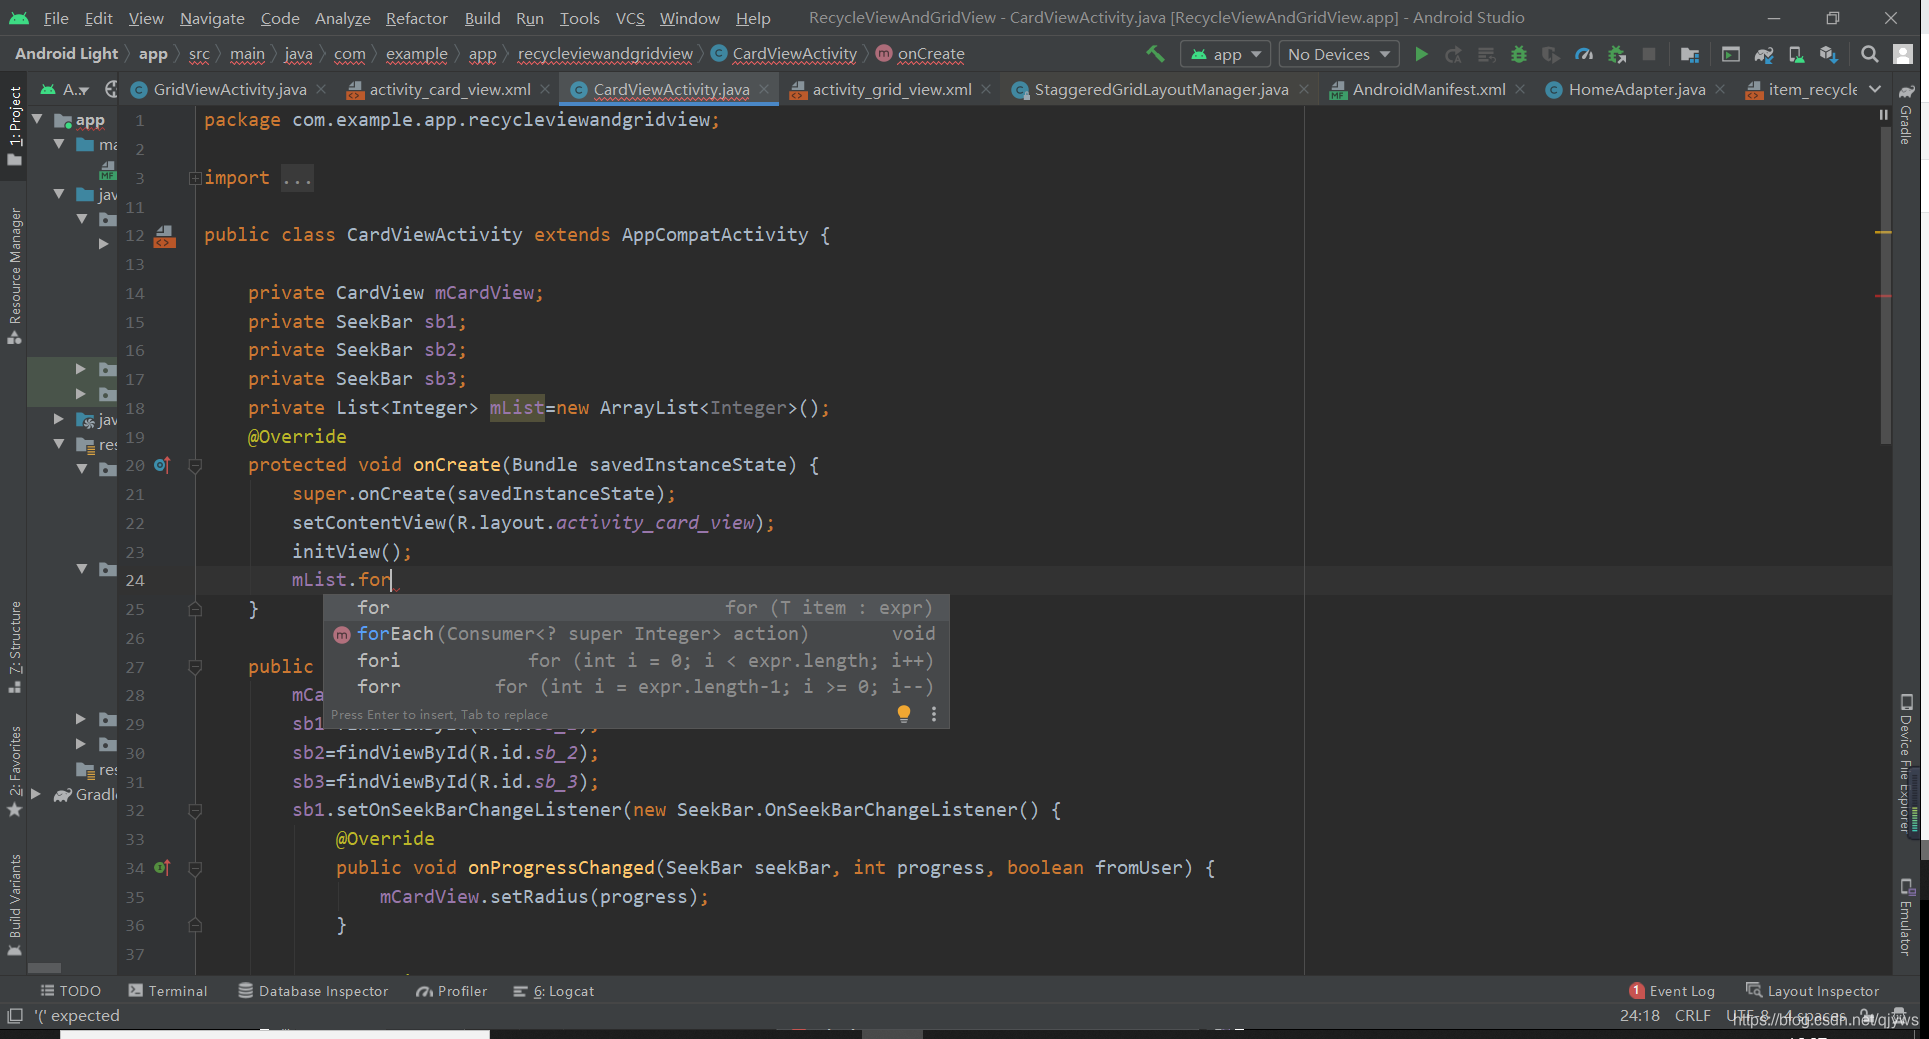The height and width of the screenshot is (1039, 1929).
Task: Click project panel scope target icon
Action: coord(110,89)
